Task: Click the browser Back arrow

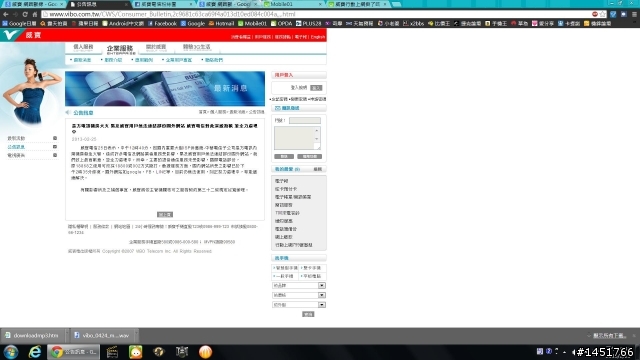Action: click(5, 14)
